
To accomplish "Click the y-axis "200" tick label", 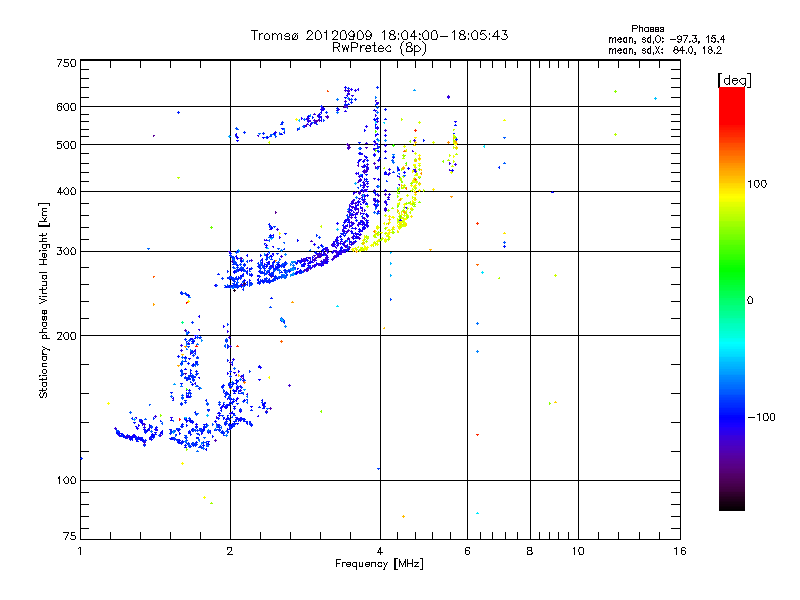I will tap(66, 336).
